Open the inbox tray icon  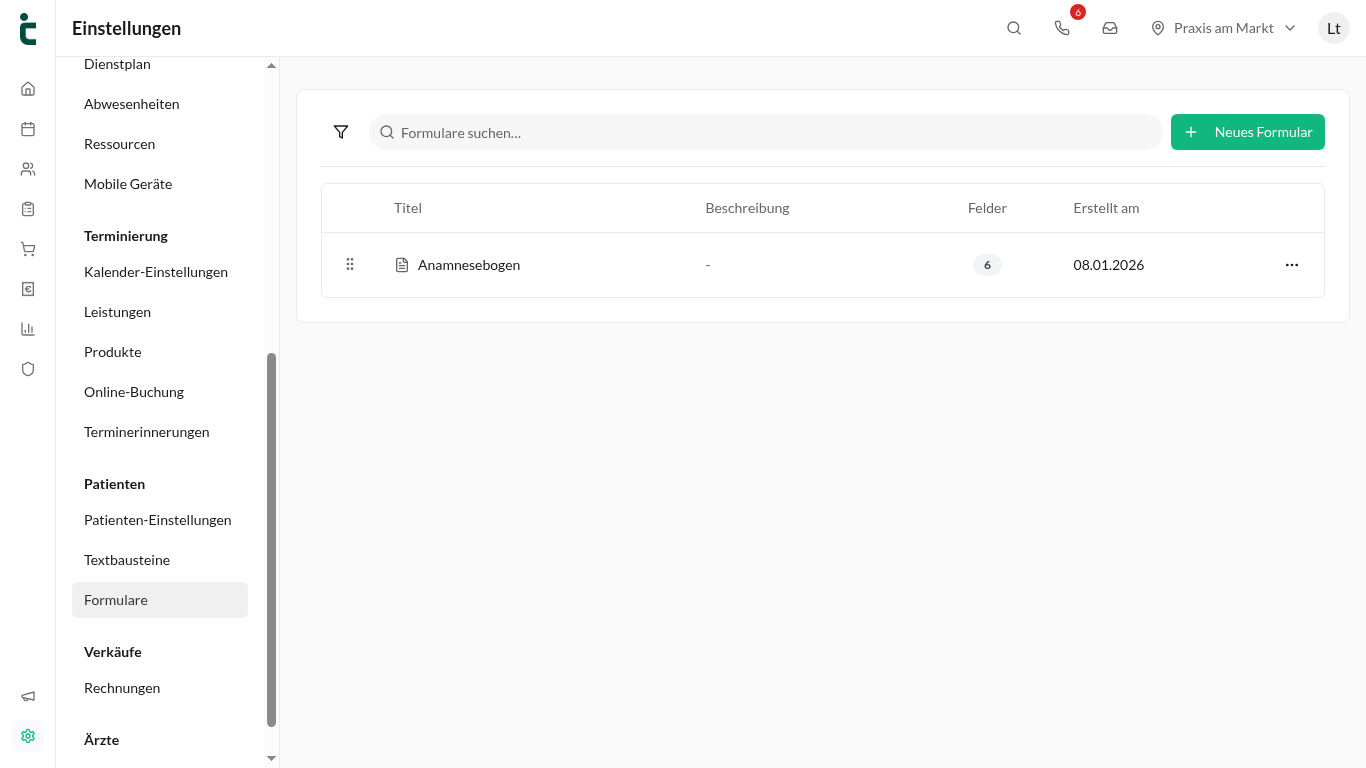point(1110,28)
